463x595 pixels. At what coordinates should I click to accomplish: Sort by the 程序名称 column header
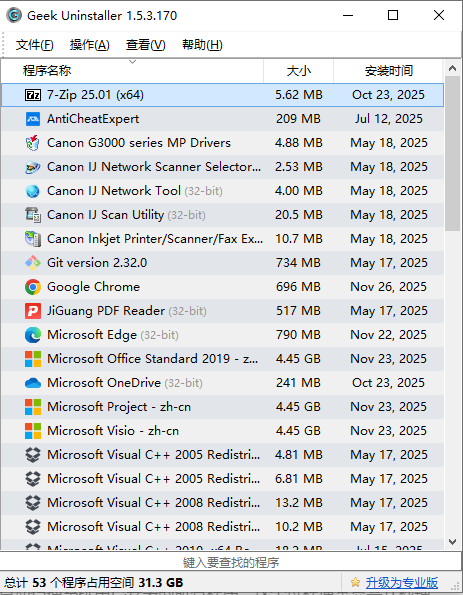[132, 71]
